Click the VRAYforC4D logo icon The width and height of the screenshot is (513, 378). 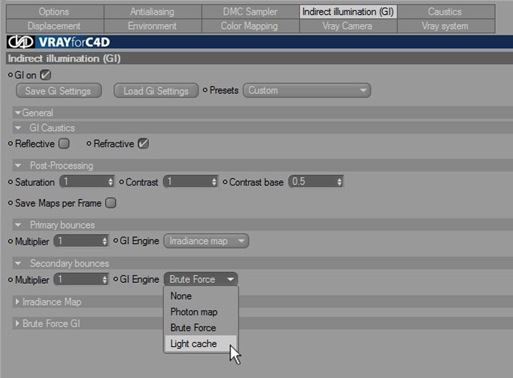coord(21,42)
